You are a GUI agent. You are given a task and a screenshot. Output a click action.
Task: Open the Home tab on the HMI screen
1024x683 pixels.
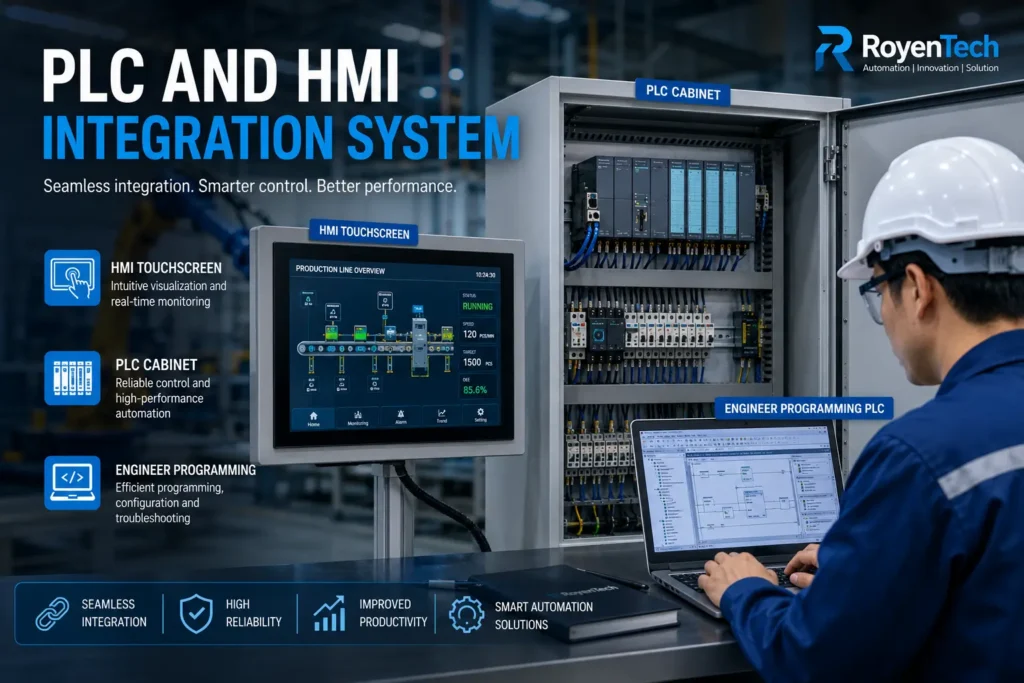click(x=313, y=419)
